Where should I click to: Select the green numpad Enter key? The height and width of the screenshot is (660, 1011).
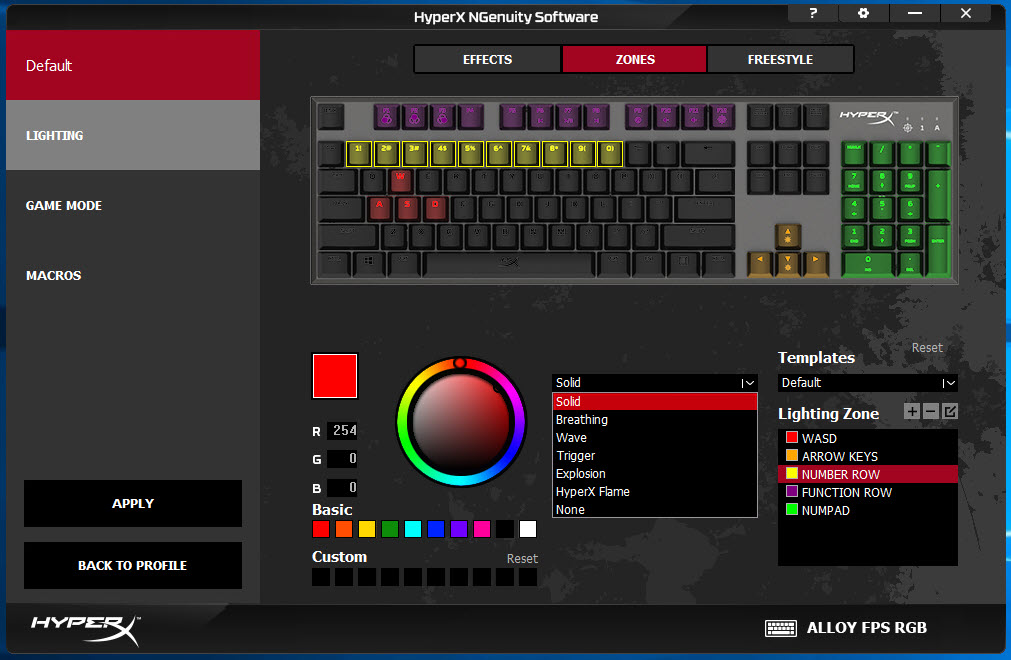937,250
